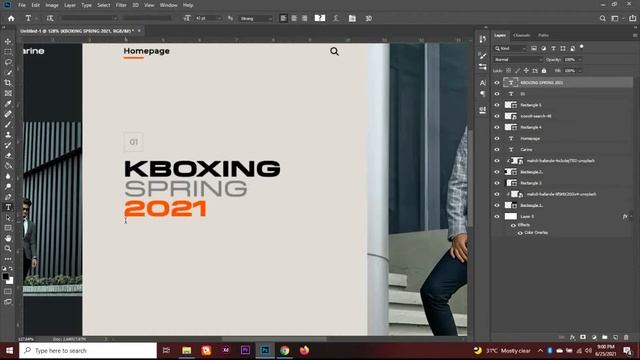Hide the Rectangle 4 layer
Screen dimensions: 640x360
click(497, 127)
